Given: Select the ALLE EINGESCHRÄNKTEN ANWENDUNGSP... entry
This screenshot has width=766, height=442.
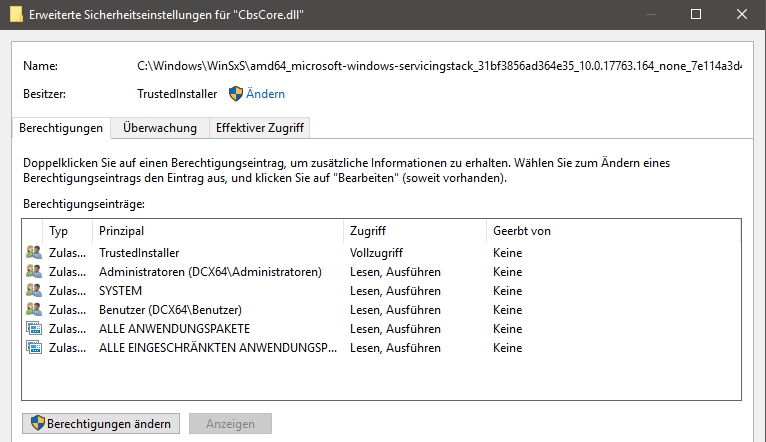Looking at the screenshot, I should click(x=218, y=348).
